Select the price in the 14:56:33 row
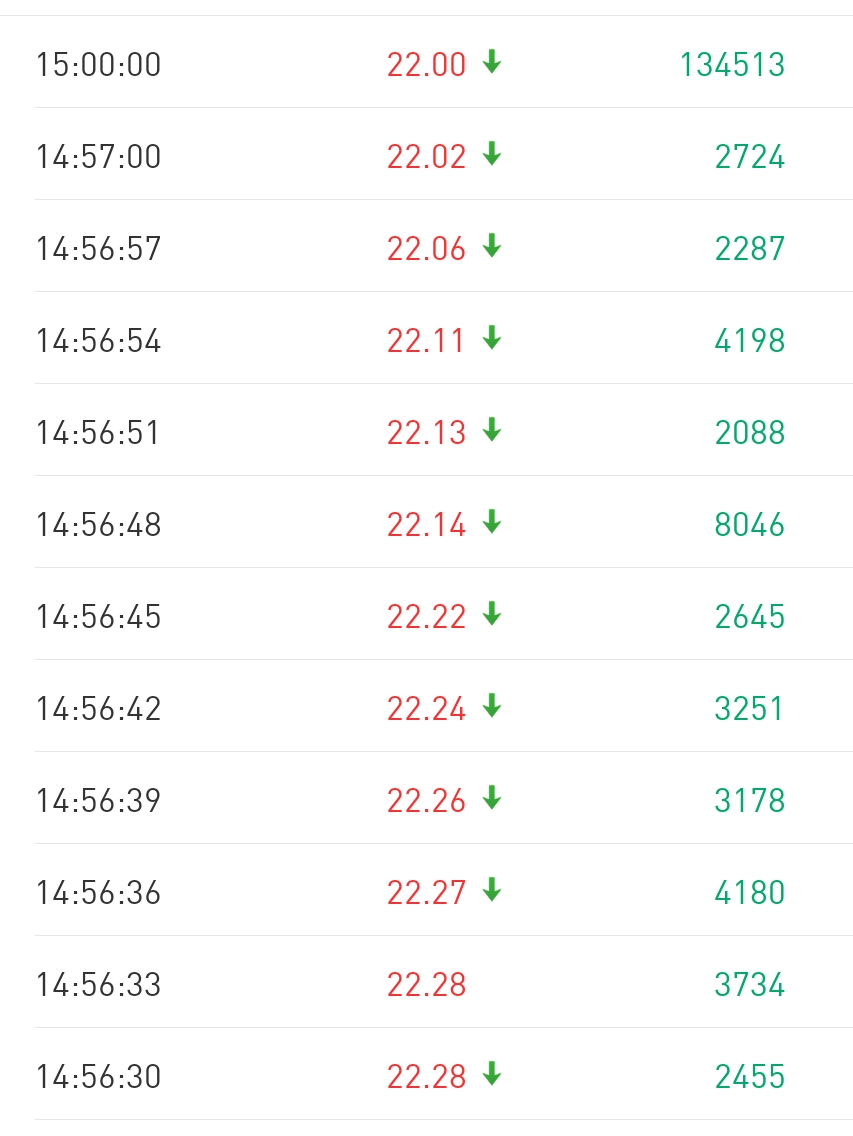853x1136 pixels. [x=426, y=985]
